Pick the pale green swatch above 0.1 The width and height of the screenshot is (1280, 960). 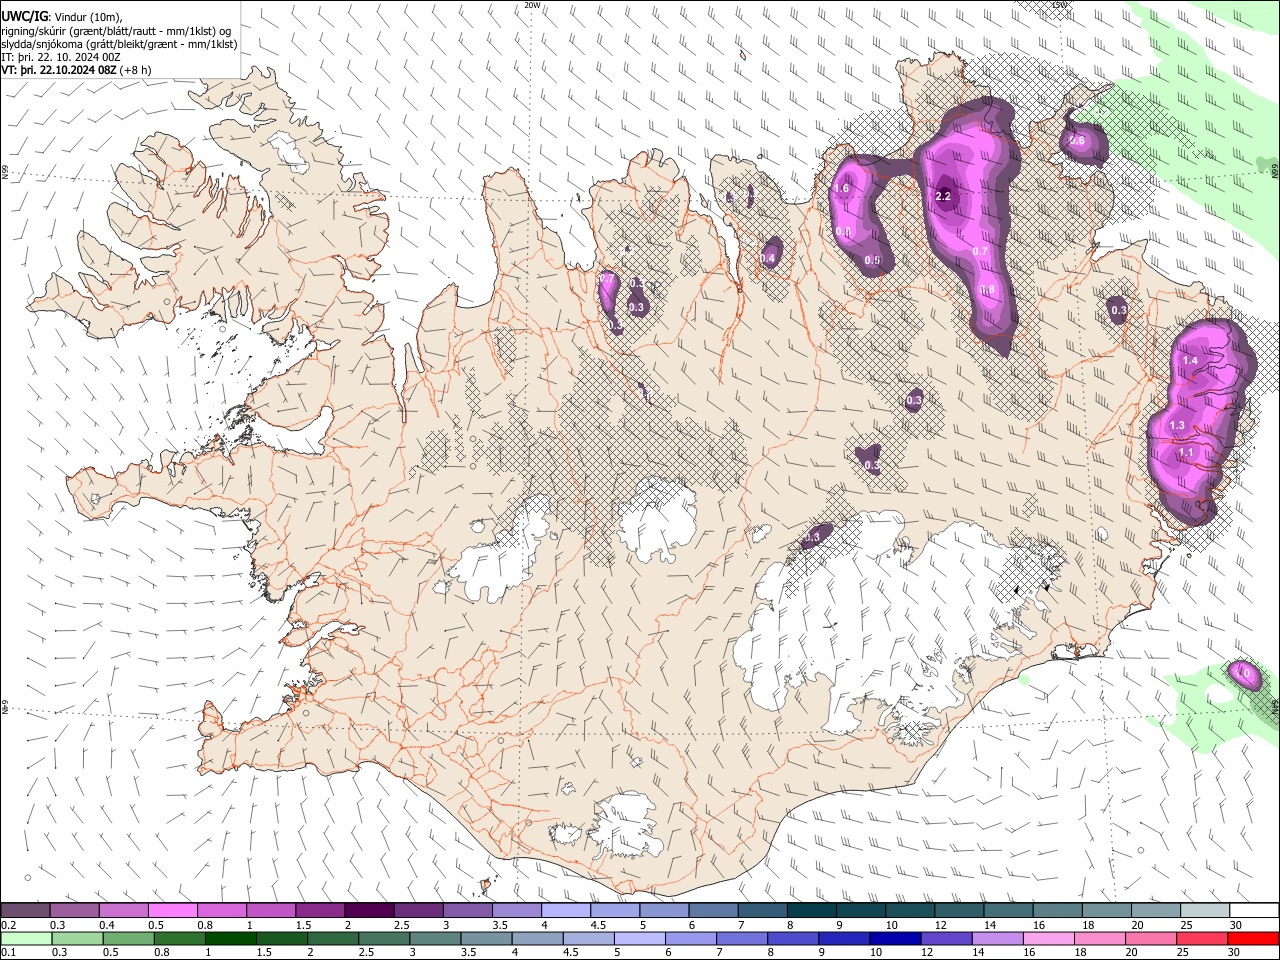tap(25, 938)
